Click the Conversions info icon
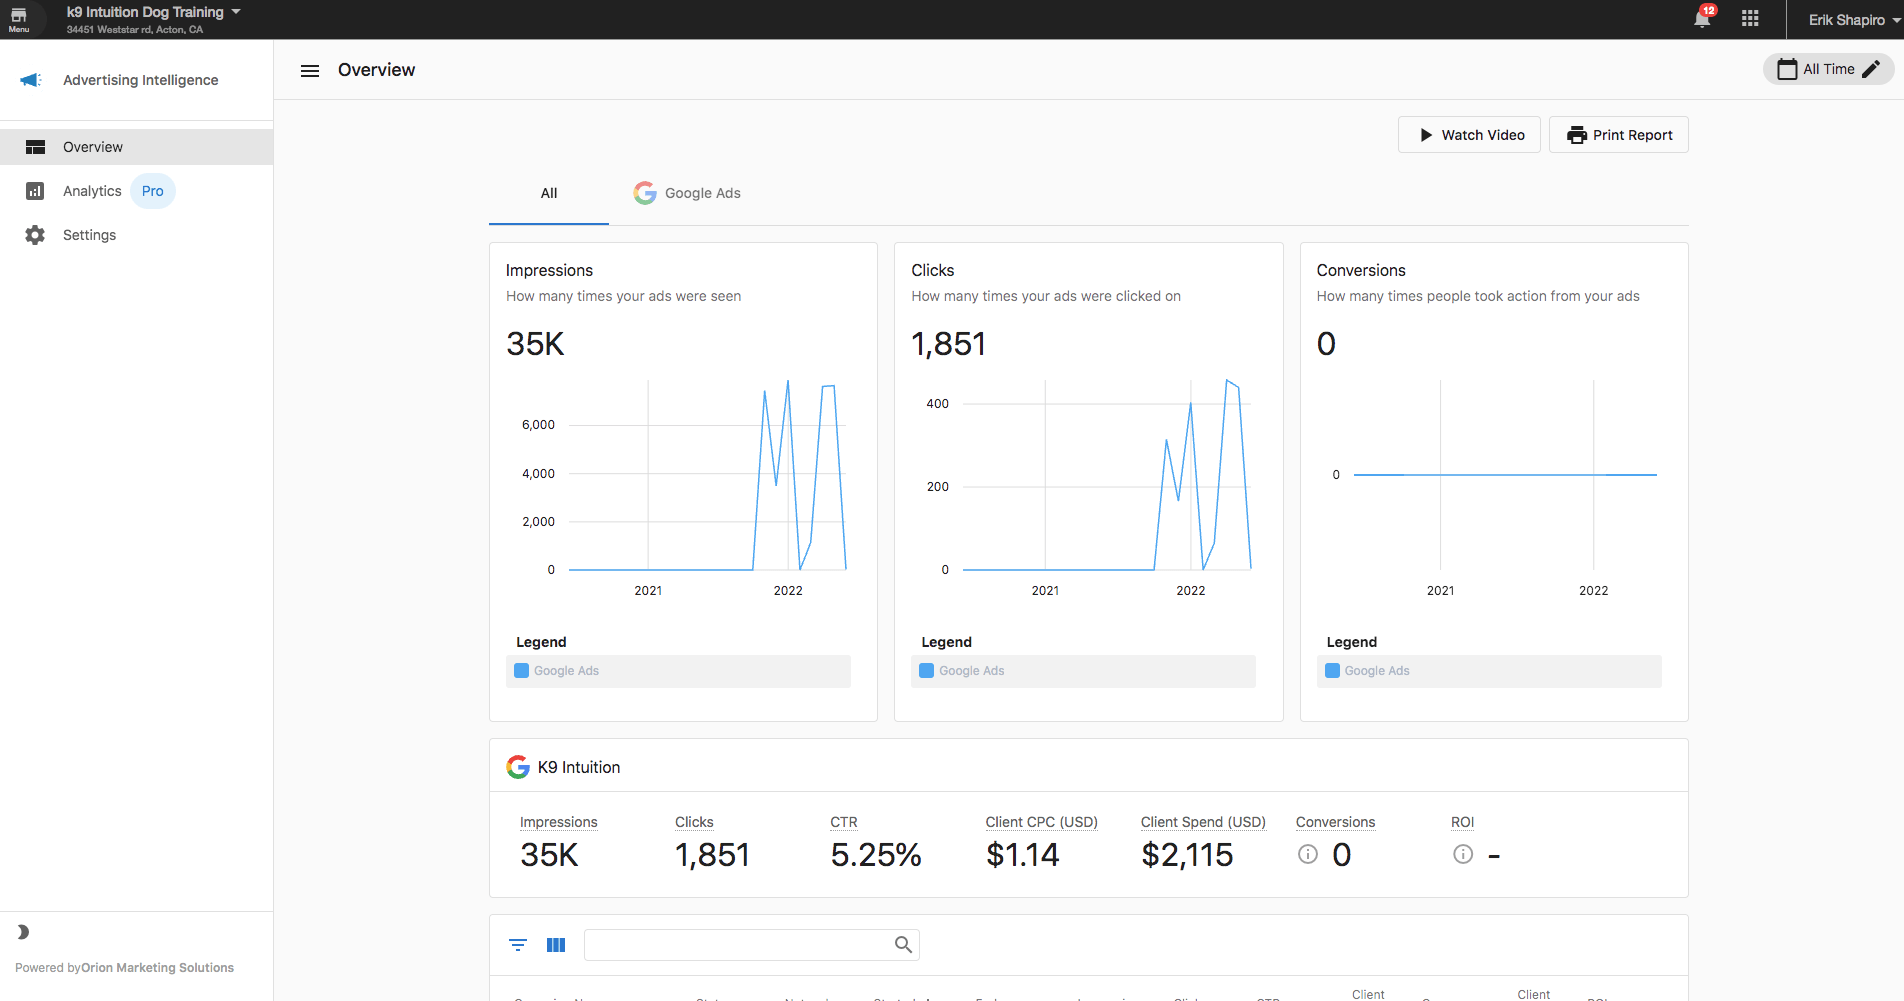 click(1308, 854)
